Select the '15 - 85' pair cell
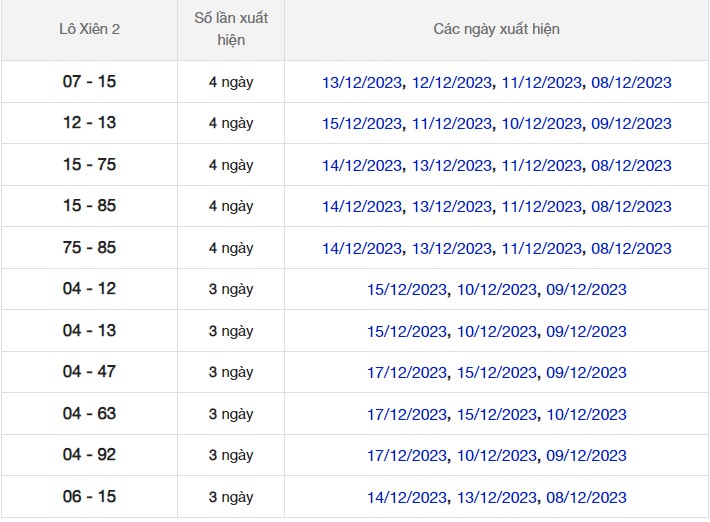710x522 pixels. (x=89, y=206)
